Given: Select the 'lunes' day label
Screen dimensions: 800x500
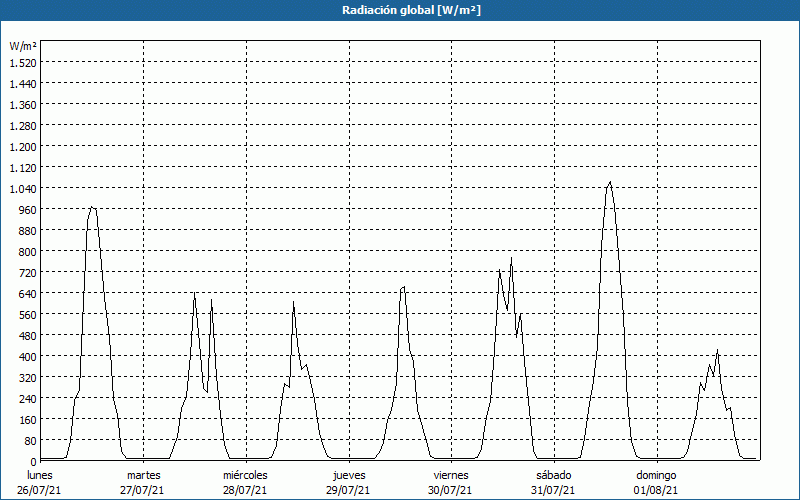Looking at the screenshot, I should click(x=40, y=475).
